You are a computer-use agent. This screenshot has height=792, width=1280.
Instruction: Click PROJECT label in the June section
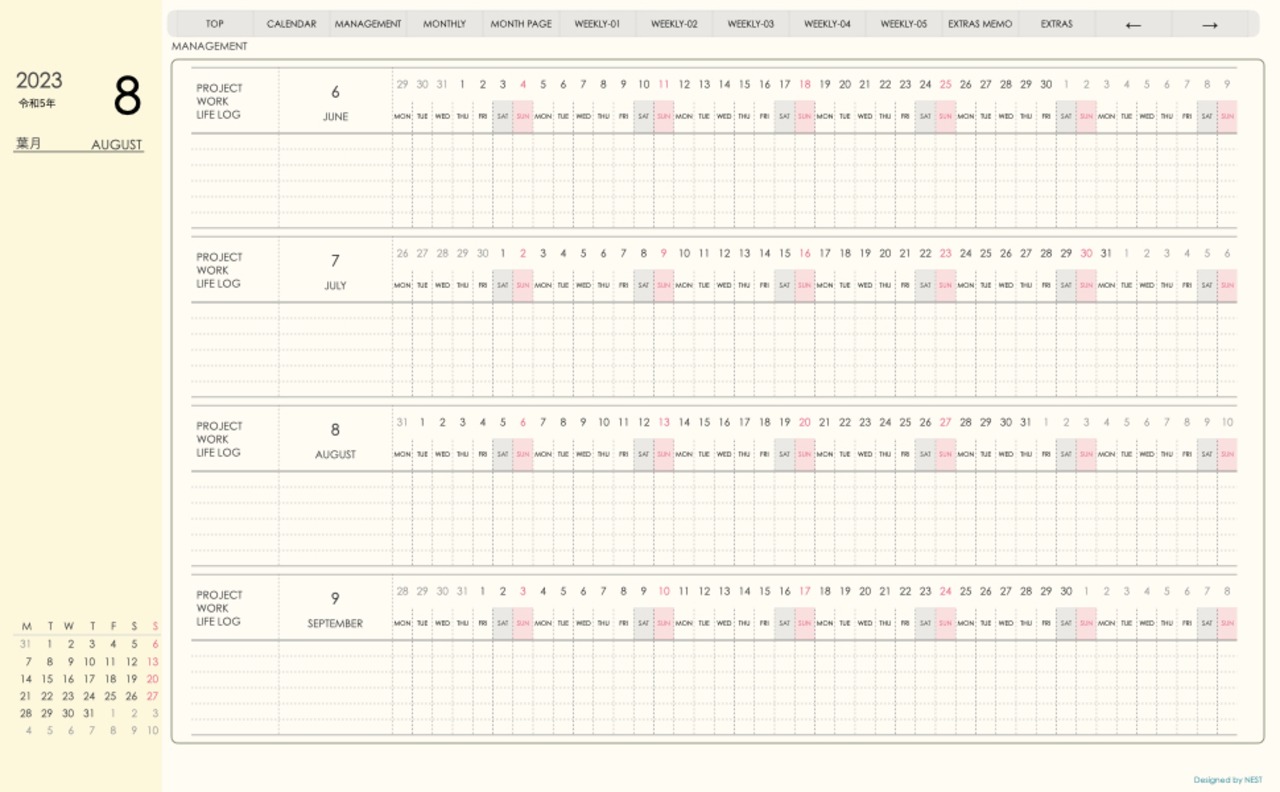219,88
